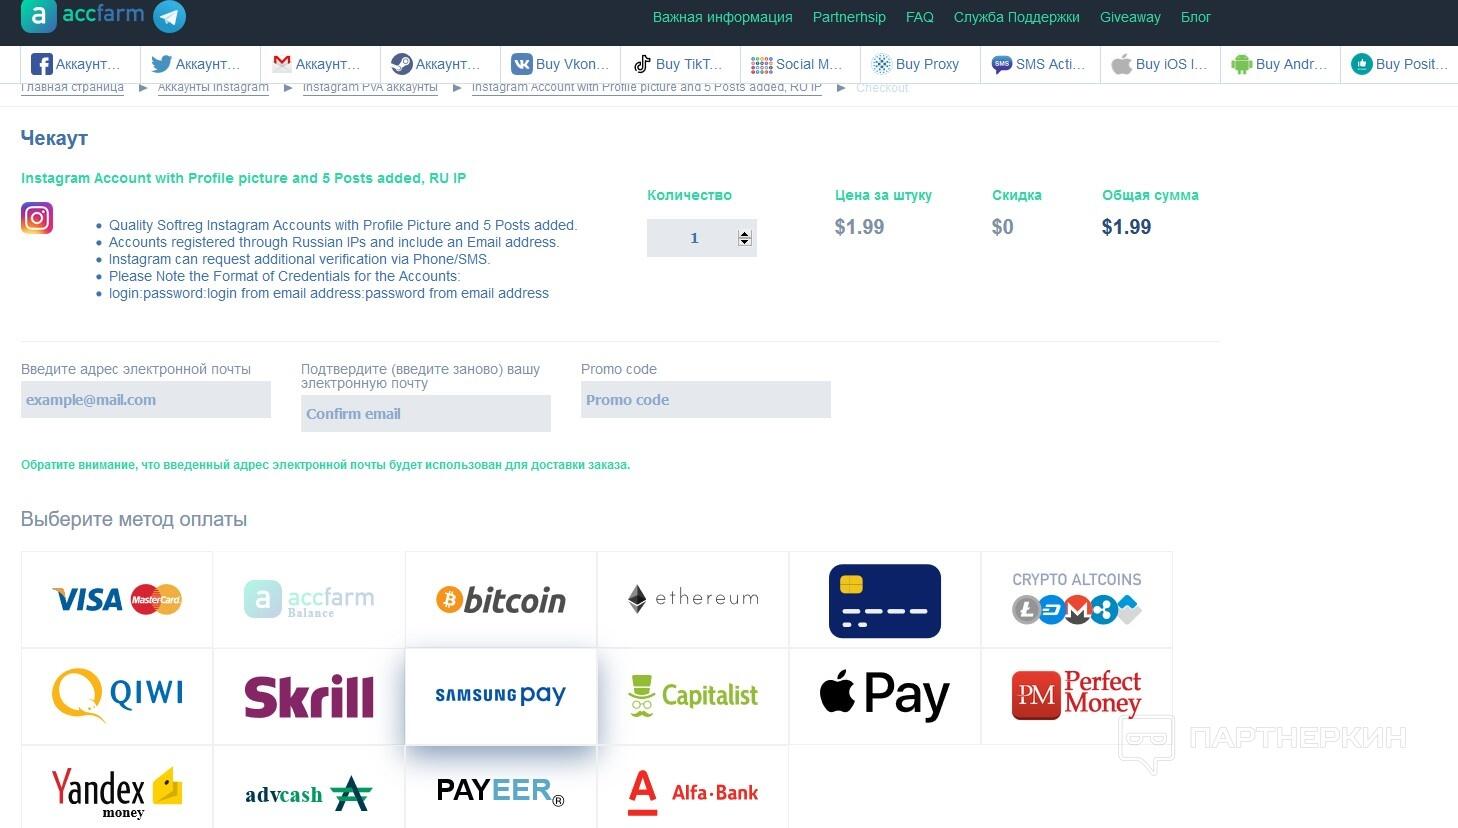The width and height of the screenshot is (1458, 828).
Task: Visit the Блог page
Action: (x=1196, y=17)
